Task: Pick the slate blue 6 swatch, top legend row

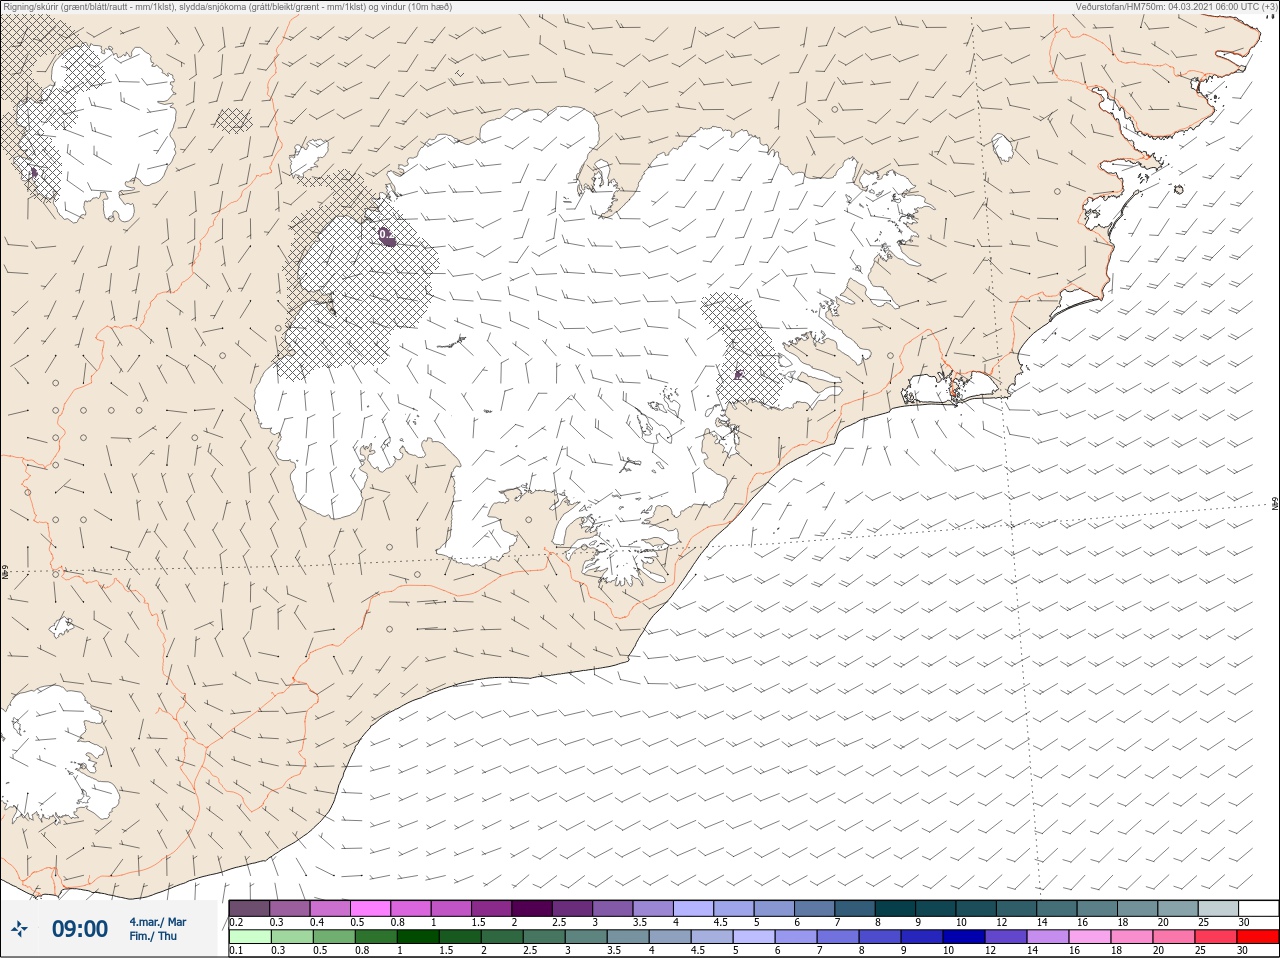Action: tap(814, 908)
